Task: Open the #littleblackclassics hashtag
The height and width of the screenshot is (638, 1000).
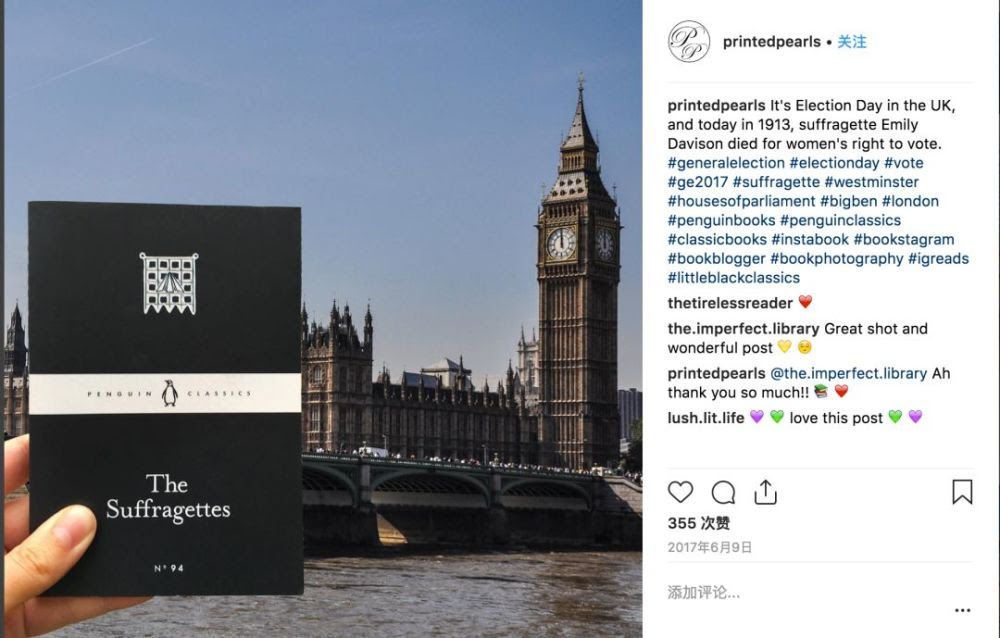Action: (x=733, y=278)
